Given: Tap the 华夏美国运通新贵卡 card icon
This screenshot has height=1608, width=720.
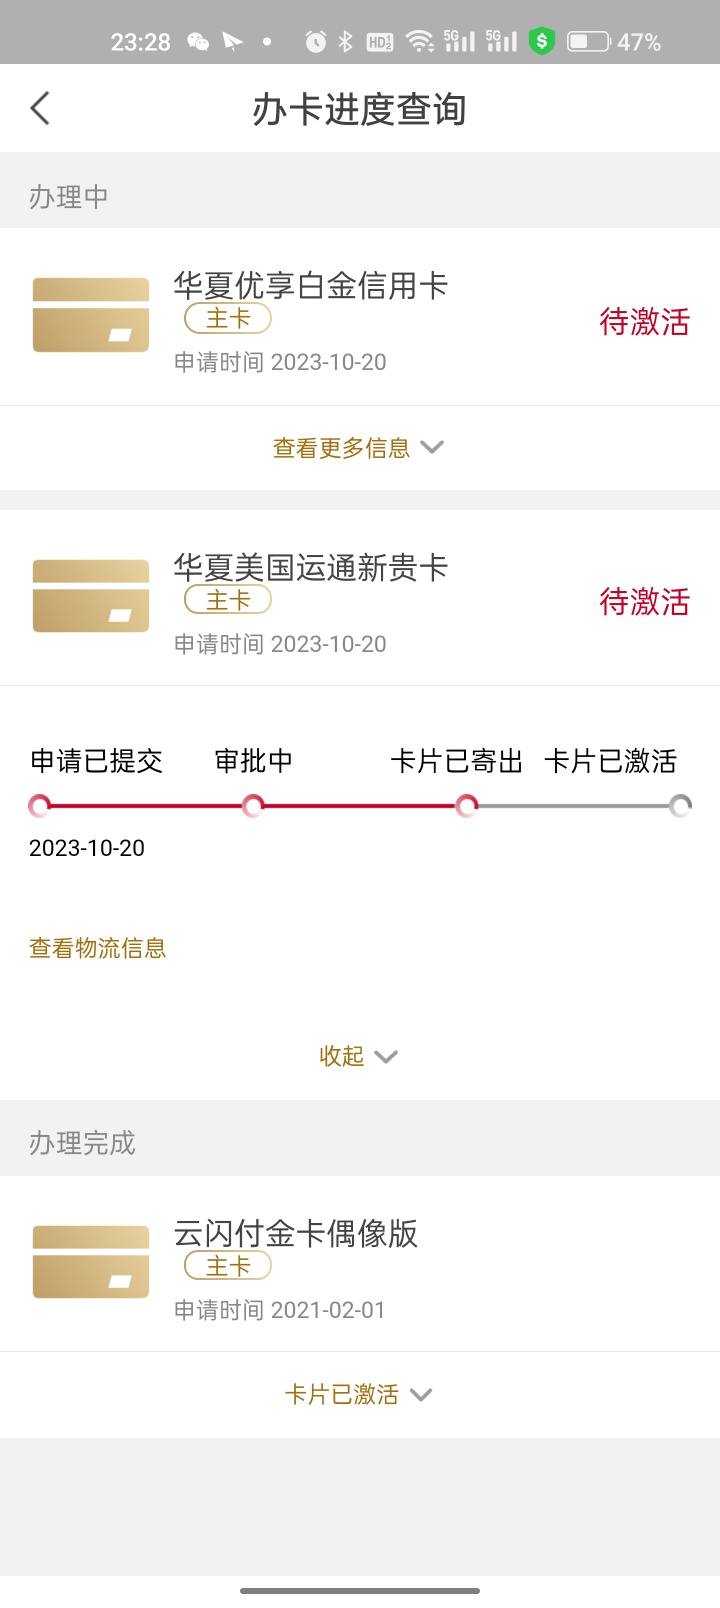Looking at the screenshot, I should click(x=91, y=596).
